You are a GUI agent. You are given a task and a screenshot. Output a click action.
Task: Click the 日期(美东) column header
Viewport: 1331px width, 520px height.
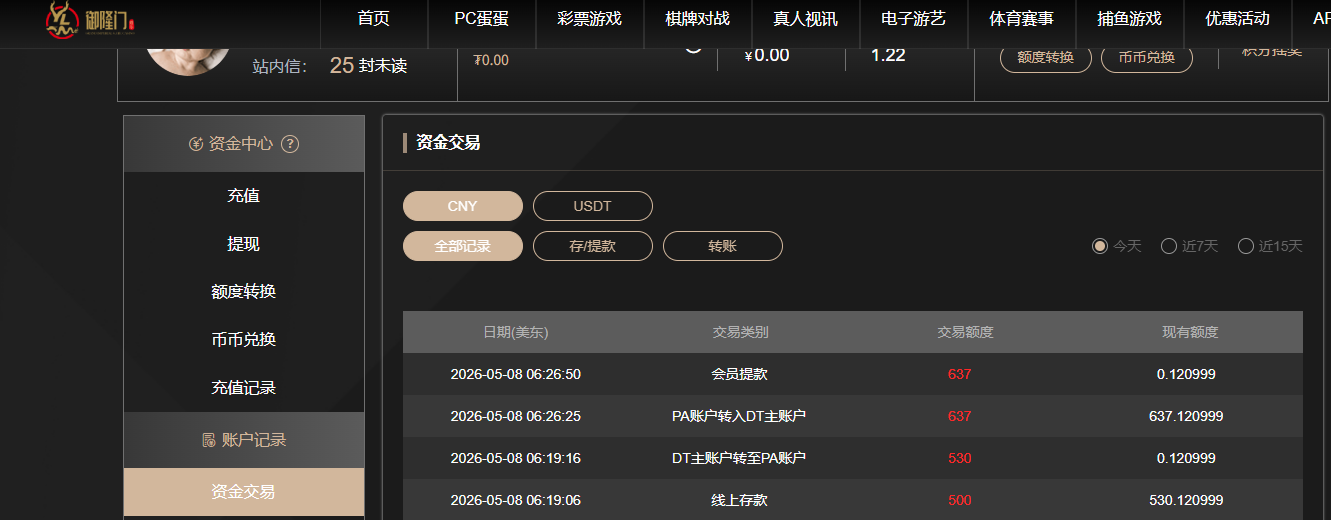pyautogui.click(x=516, y=332)
